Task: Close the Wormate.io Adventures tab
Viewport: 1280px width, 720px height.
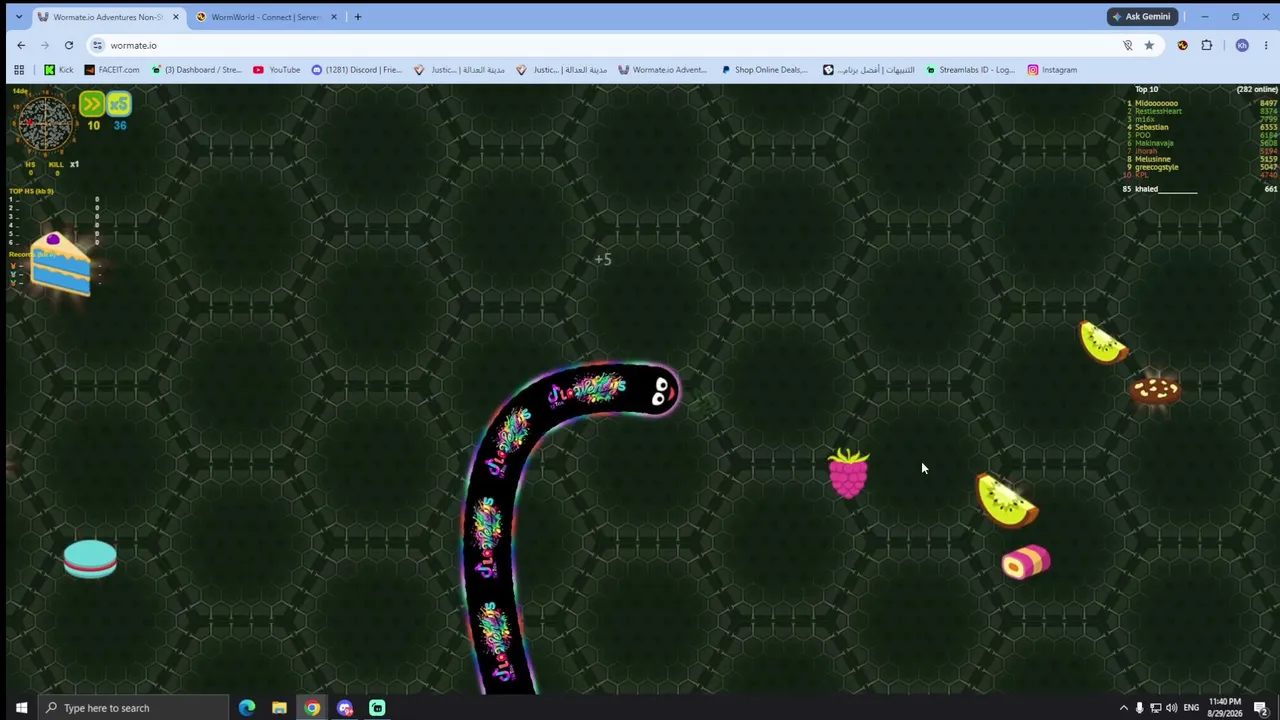Action: 175,17
